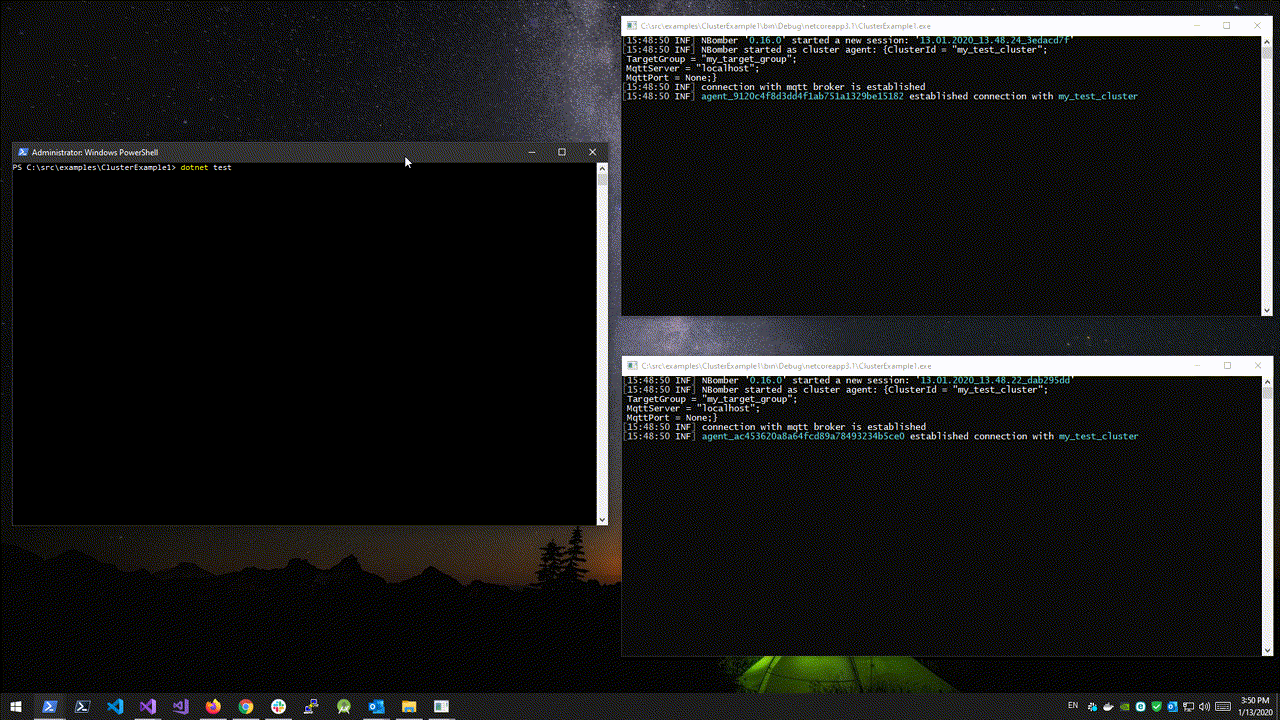Click 'my_test_cluster' link text in upper console last line
The image size is (1280, 720).
pyautogui.click(x=1098, y=97)
